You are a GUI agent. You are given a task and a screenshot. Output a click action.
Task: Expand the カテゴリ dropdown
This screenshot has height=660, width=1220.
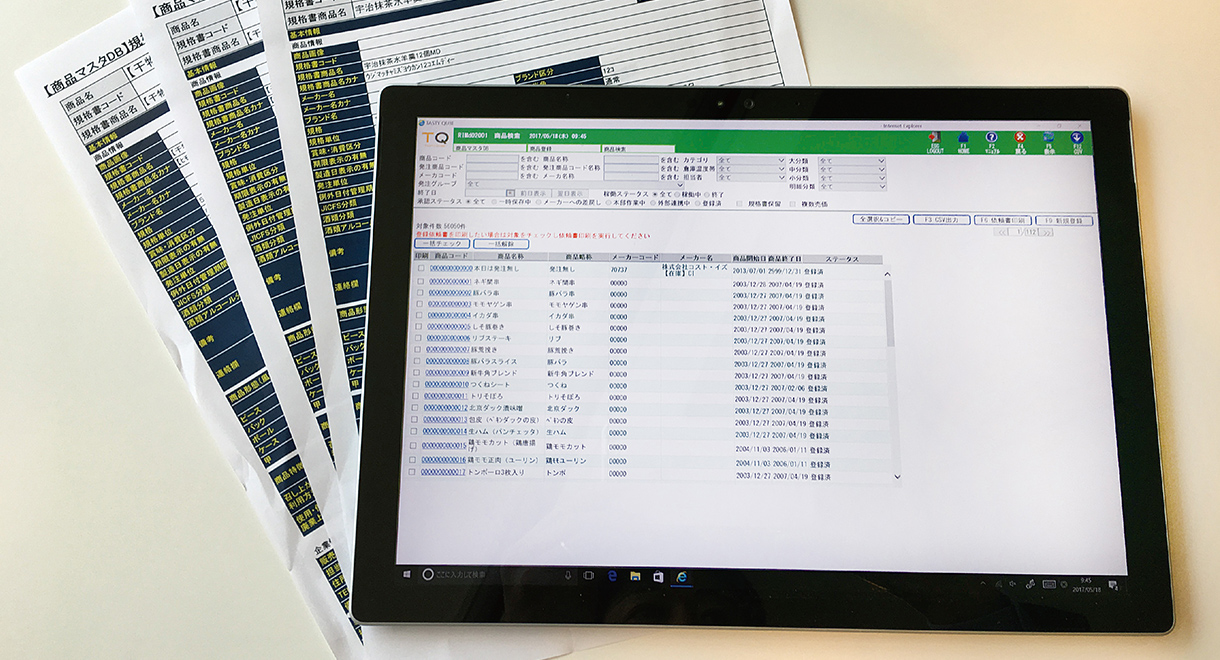click(x=751, y=159)
